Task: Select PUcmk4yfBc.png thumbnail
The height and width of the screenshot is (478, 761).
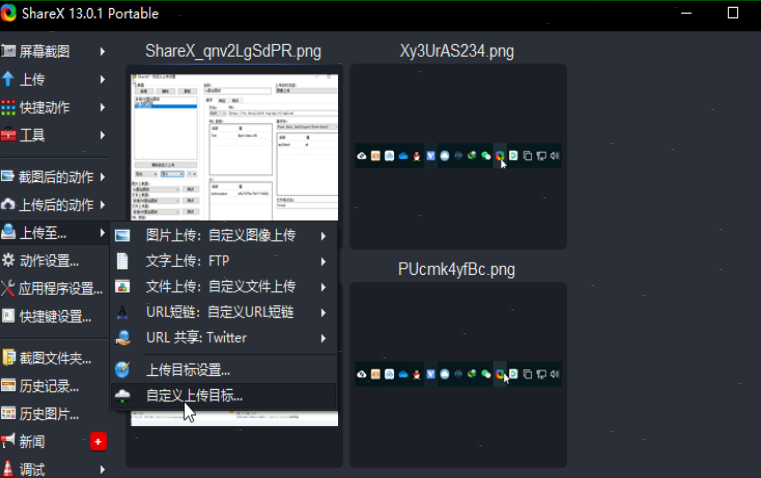Action: coord(458,374)
